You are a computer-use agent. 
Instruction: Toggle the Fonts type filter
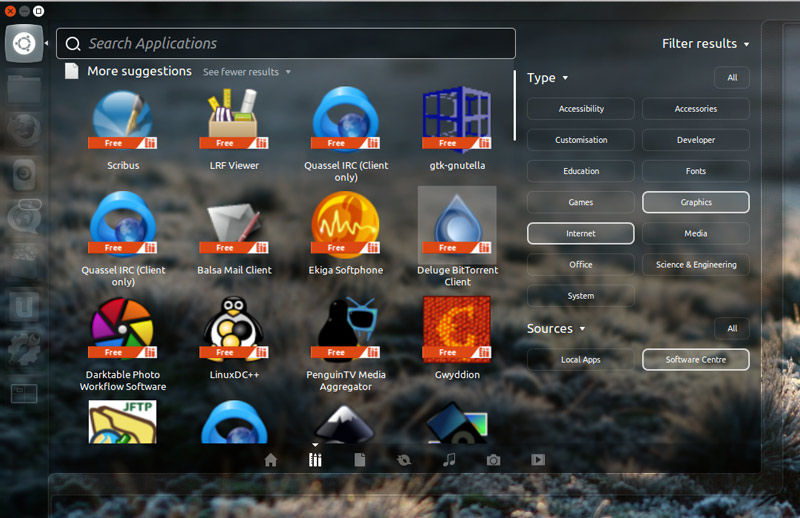pos(695,171)
